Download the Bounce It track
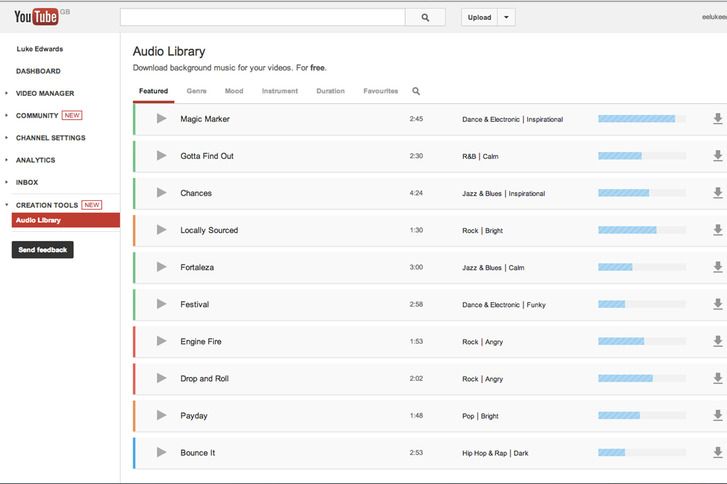The height and width of the screenshot is (484, 727). 717,453
